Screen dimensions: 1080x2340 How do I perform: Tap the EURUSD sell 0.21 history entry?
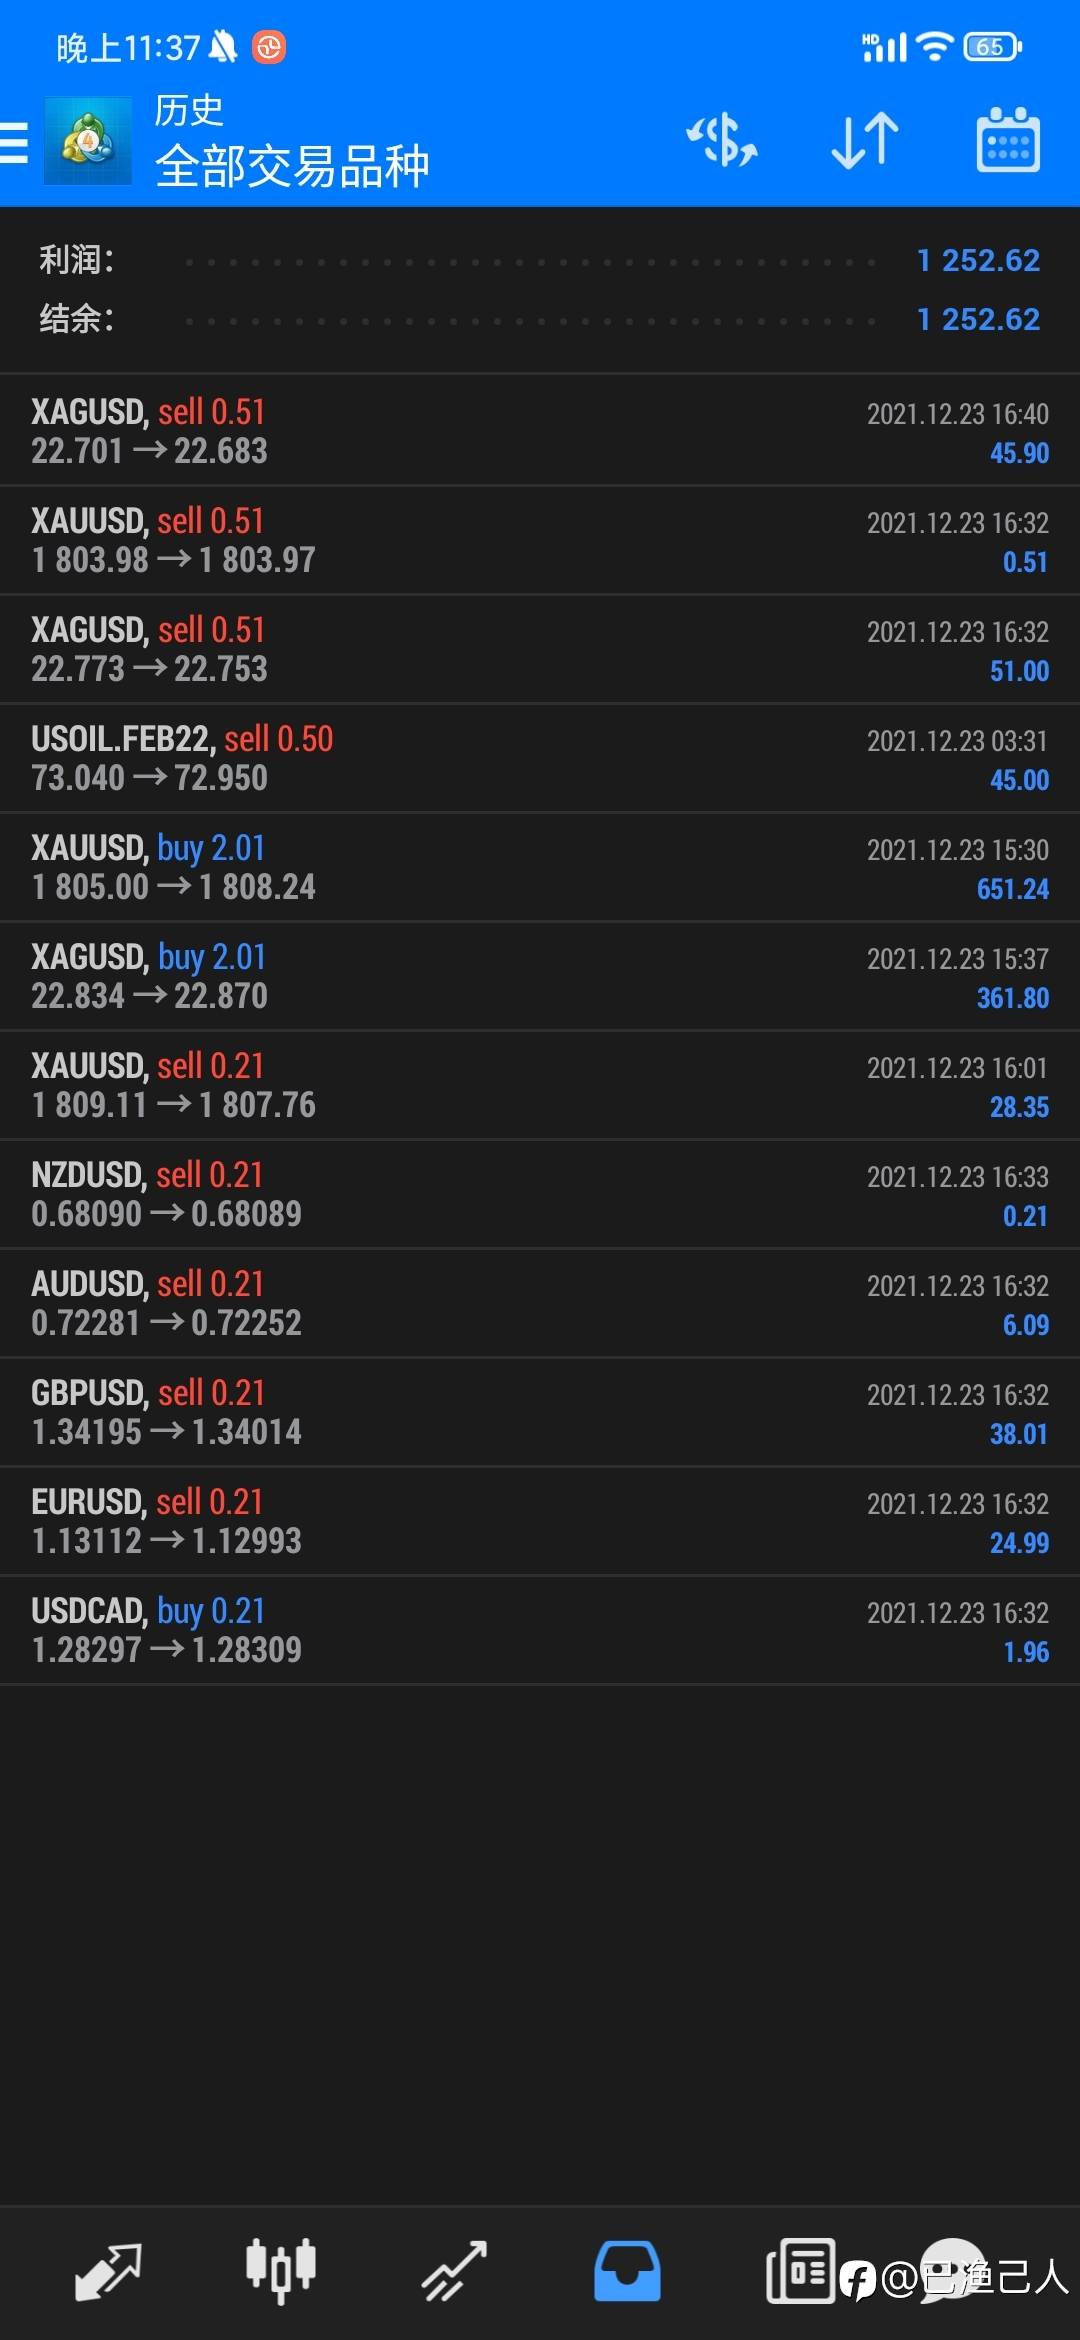[x=540, y=1522]
